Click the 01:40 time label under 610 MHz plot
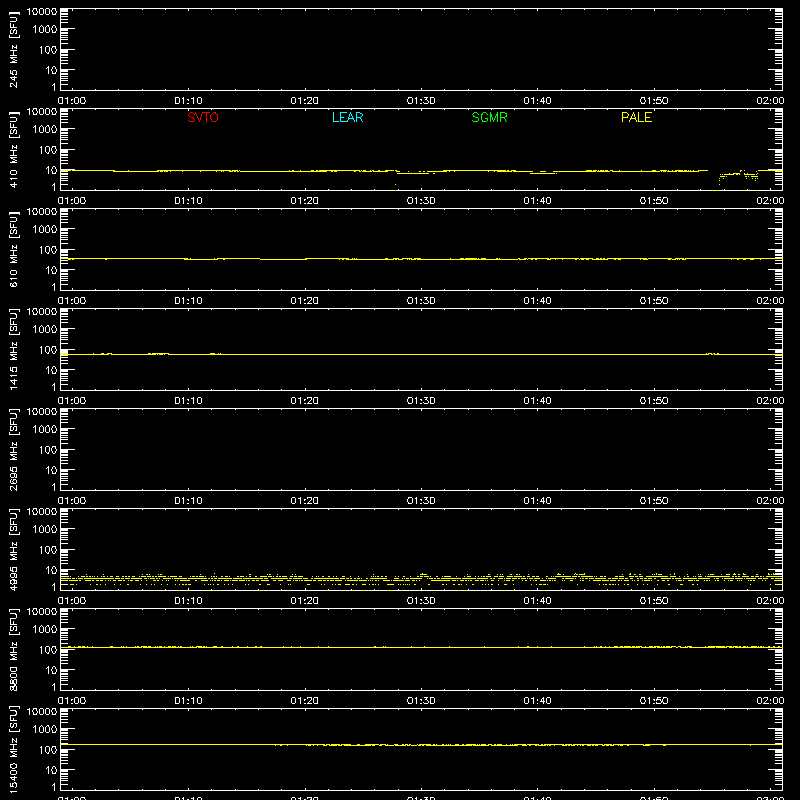The image size is (800, 800). click(x=537, y=301)
